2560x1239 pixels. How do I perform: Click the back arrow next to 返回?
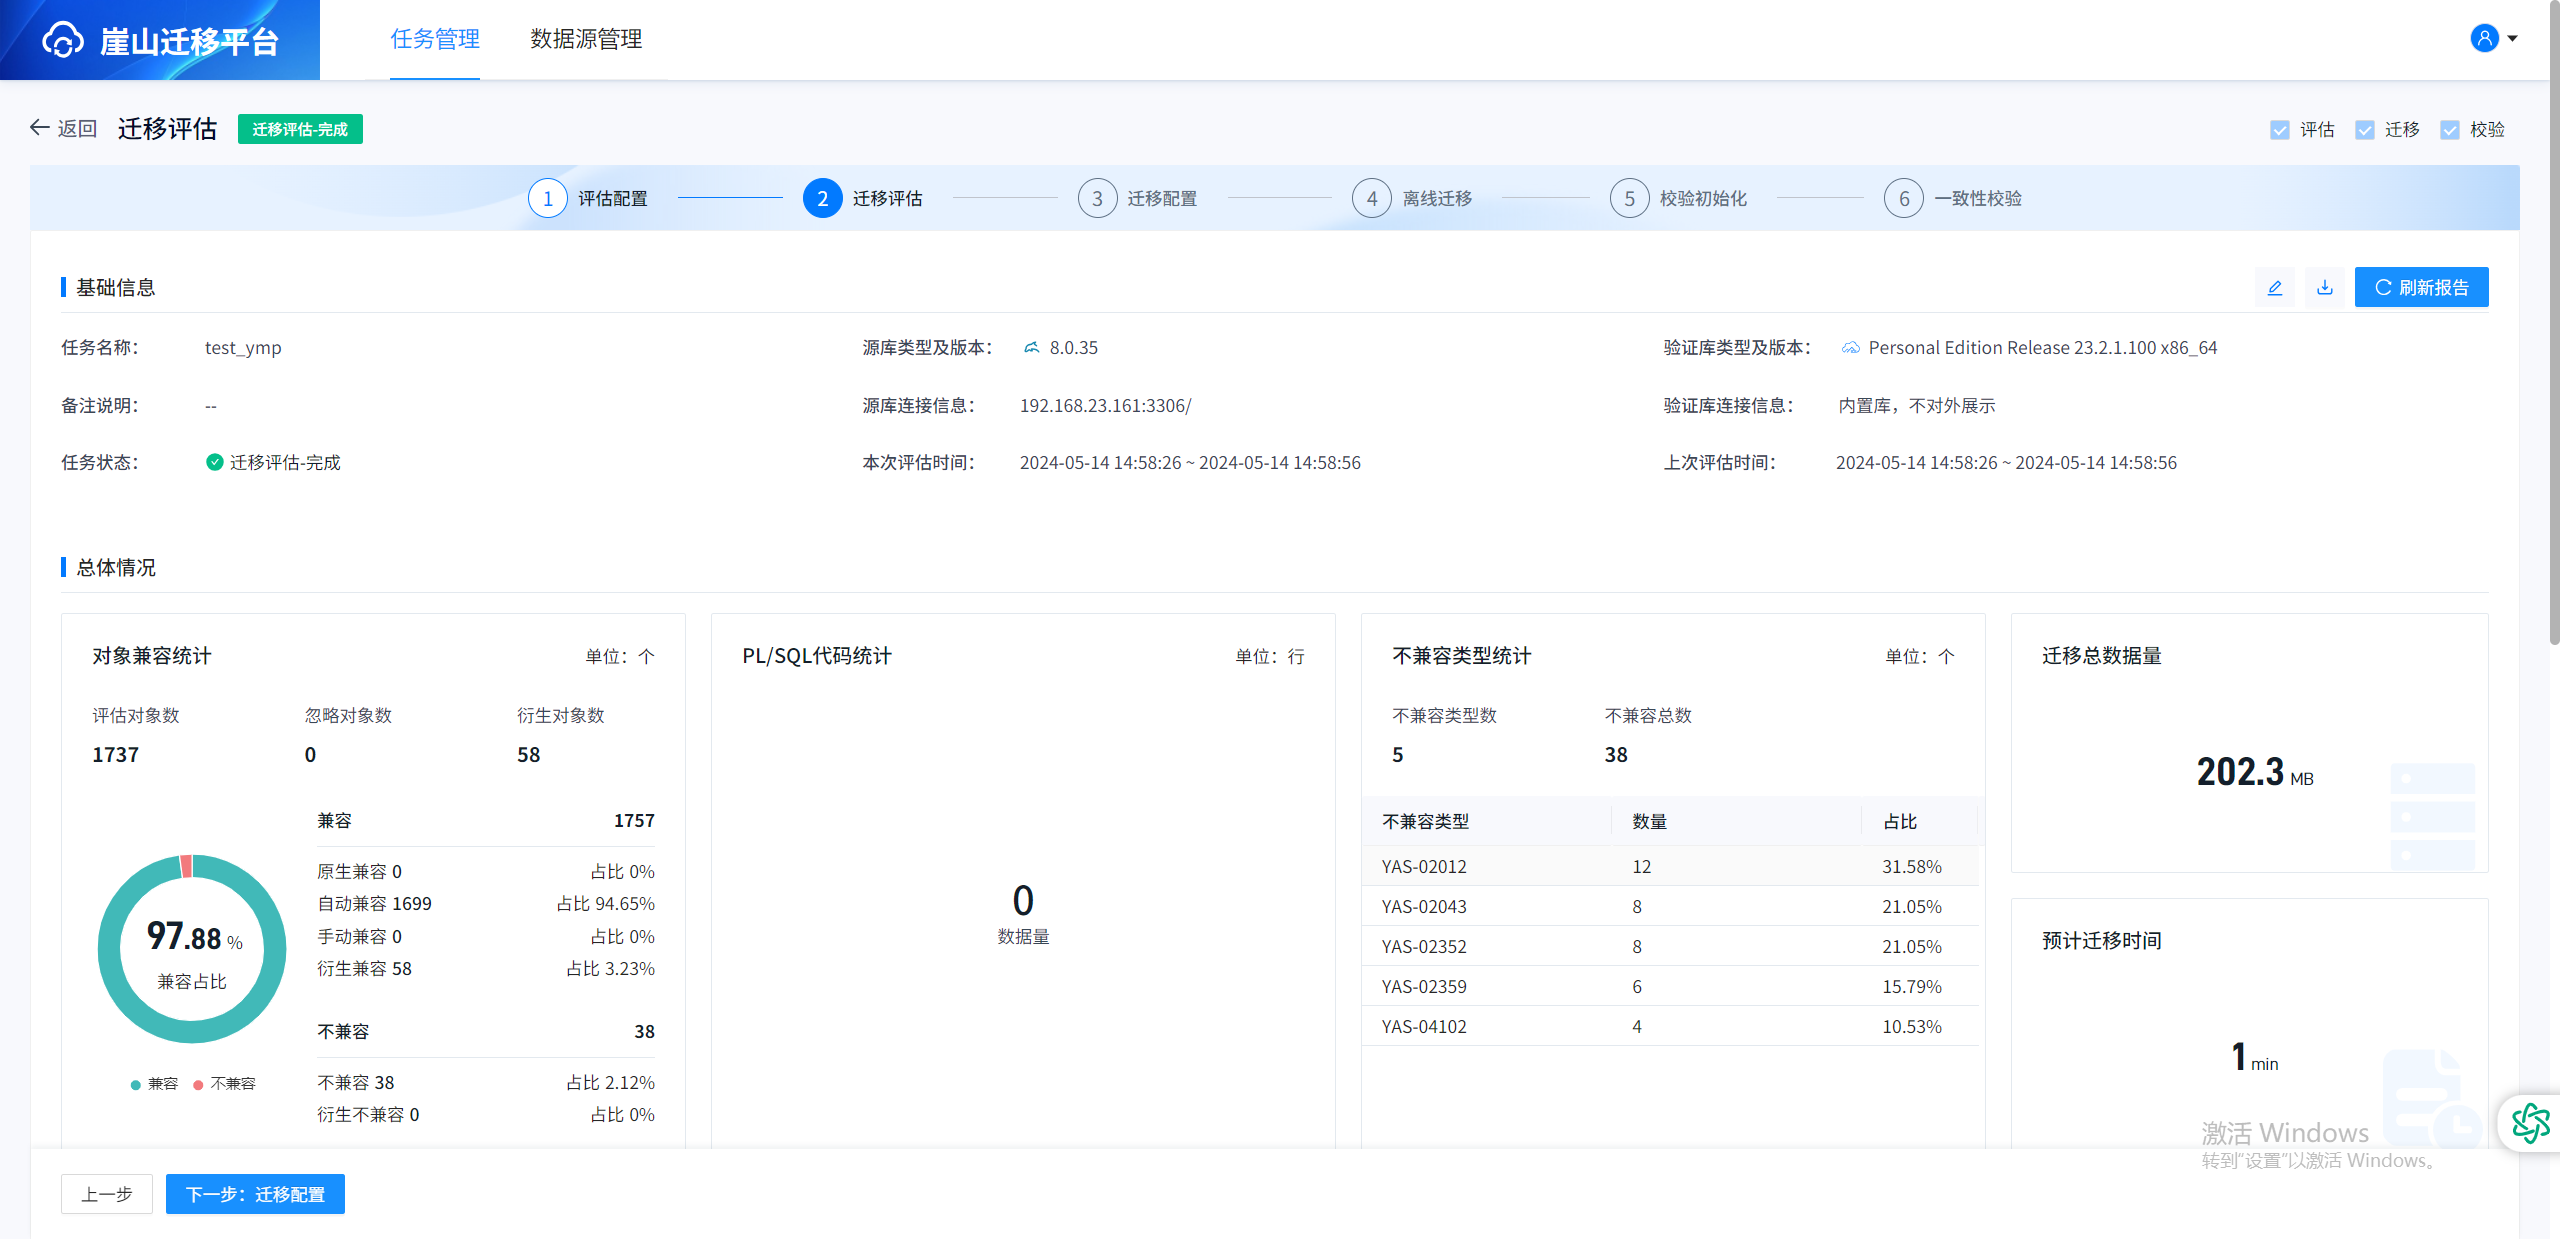click(39, 128)
